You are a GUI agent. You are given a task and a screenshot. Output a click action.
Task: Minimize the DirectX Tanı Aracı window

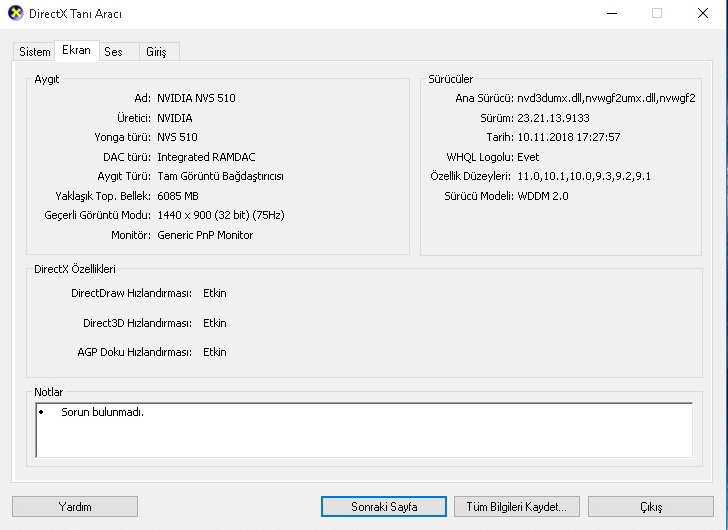click(612, 13)
